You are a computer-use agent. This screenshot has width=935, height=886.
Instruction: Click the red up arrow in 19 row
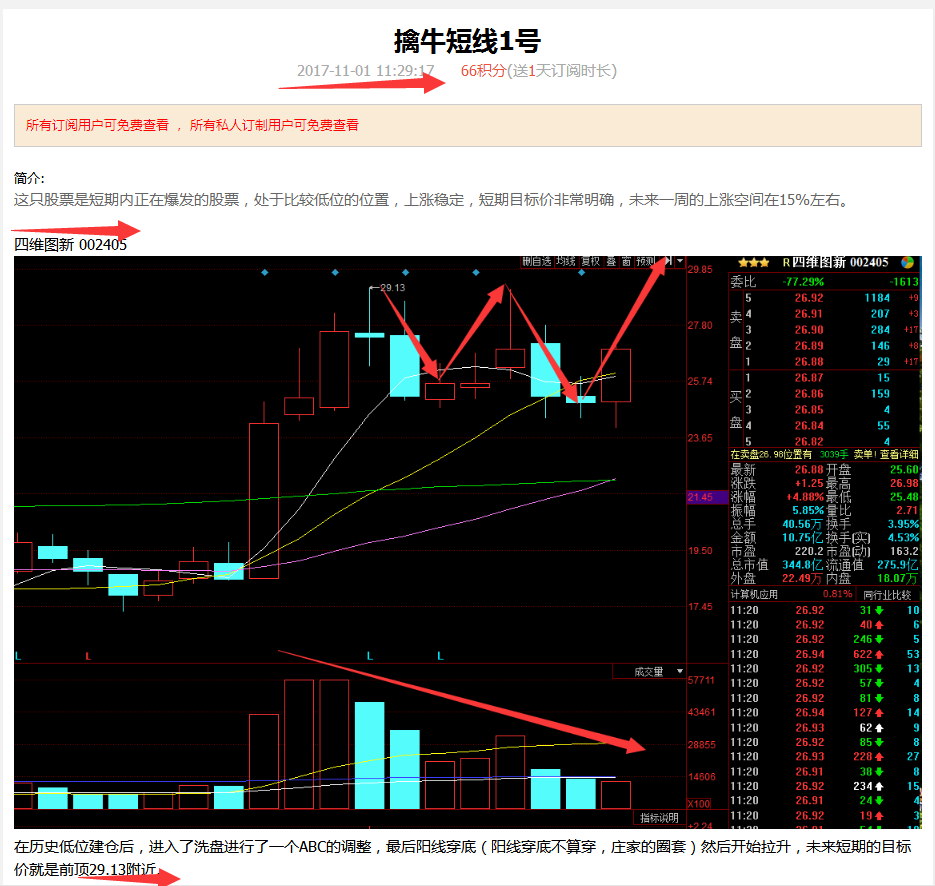(879, 816)
